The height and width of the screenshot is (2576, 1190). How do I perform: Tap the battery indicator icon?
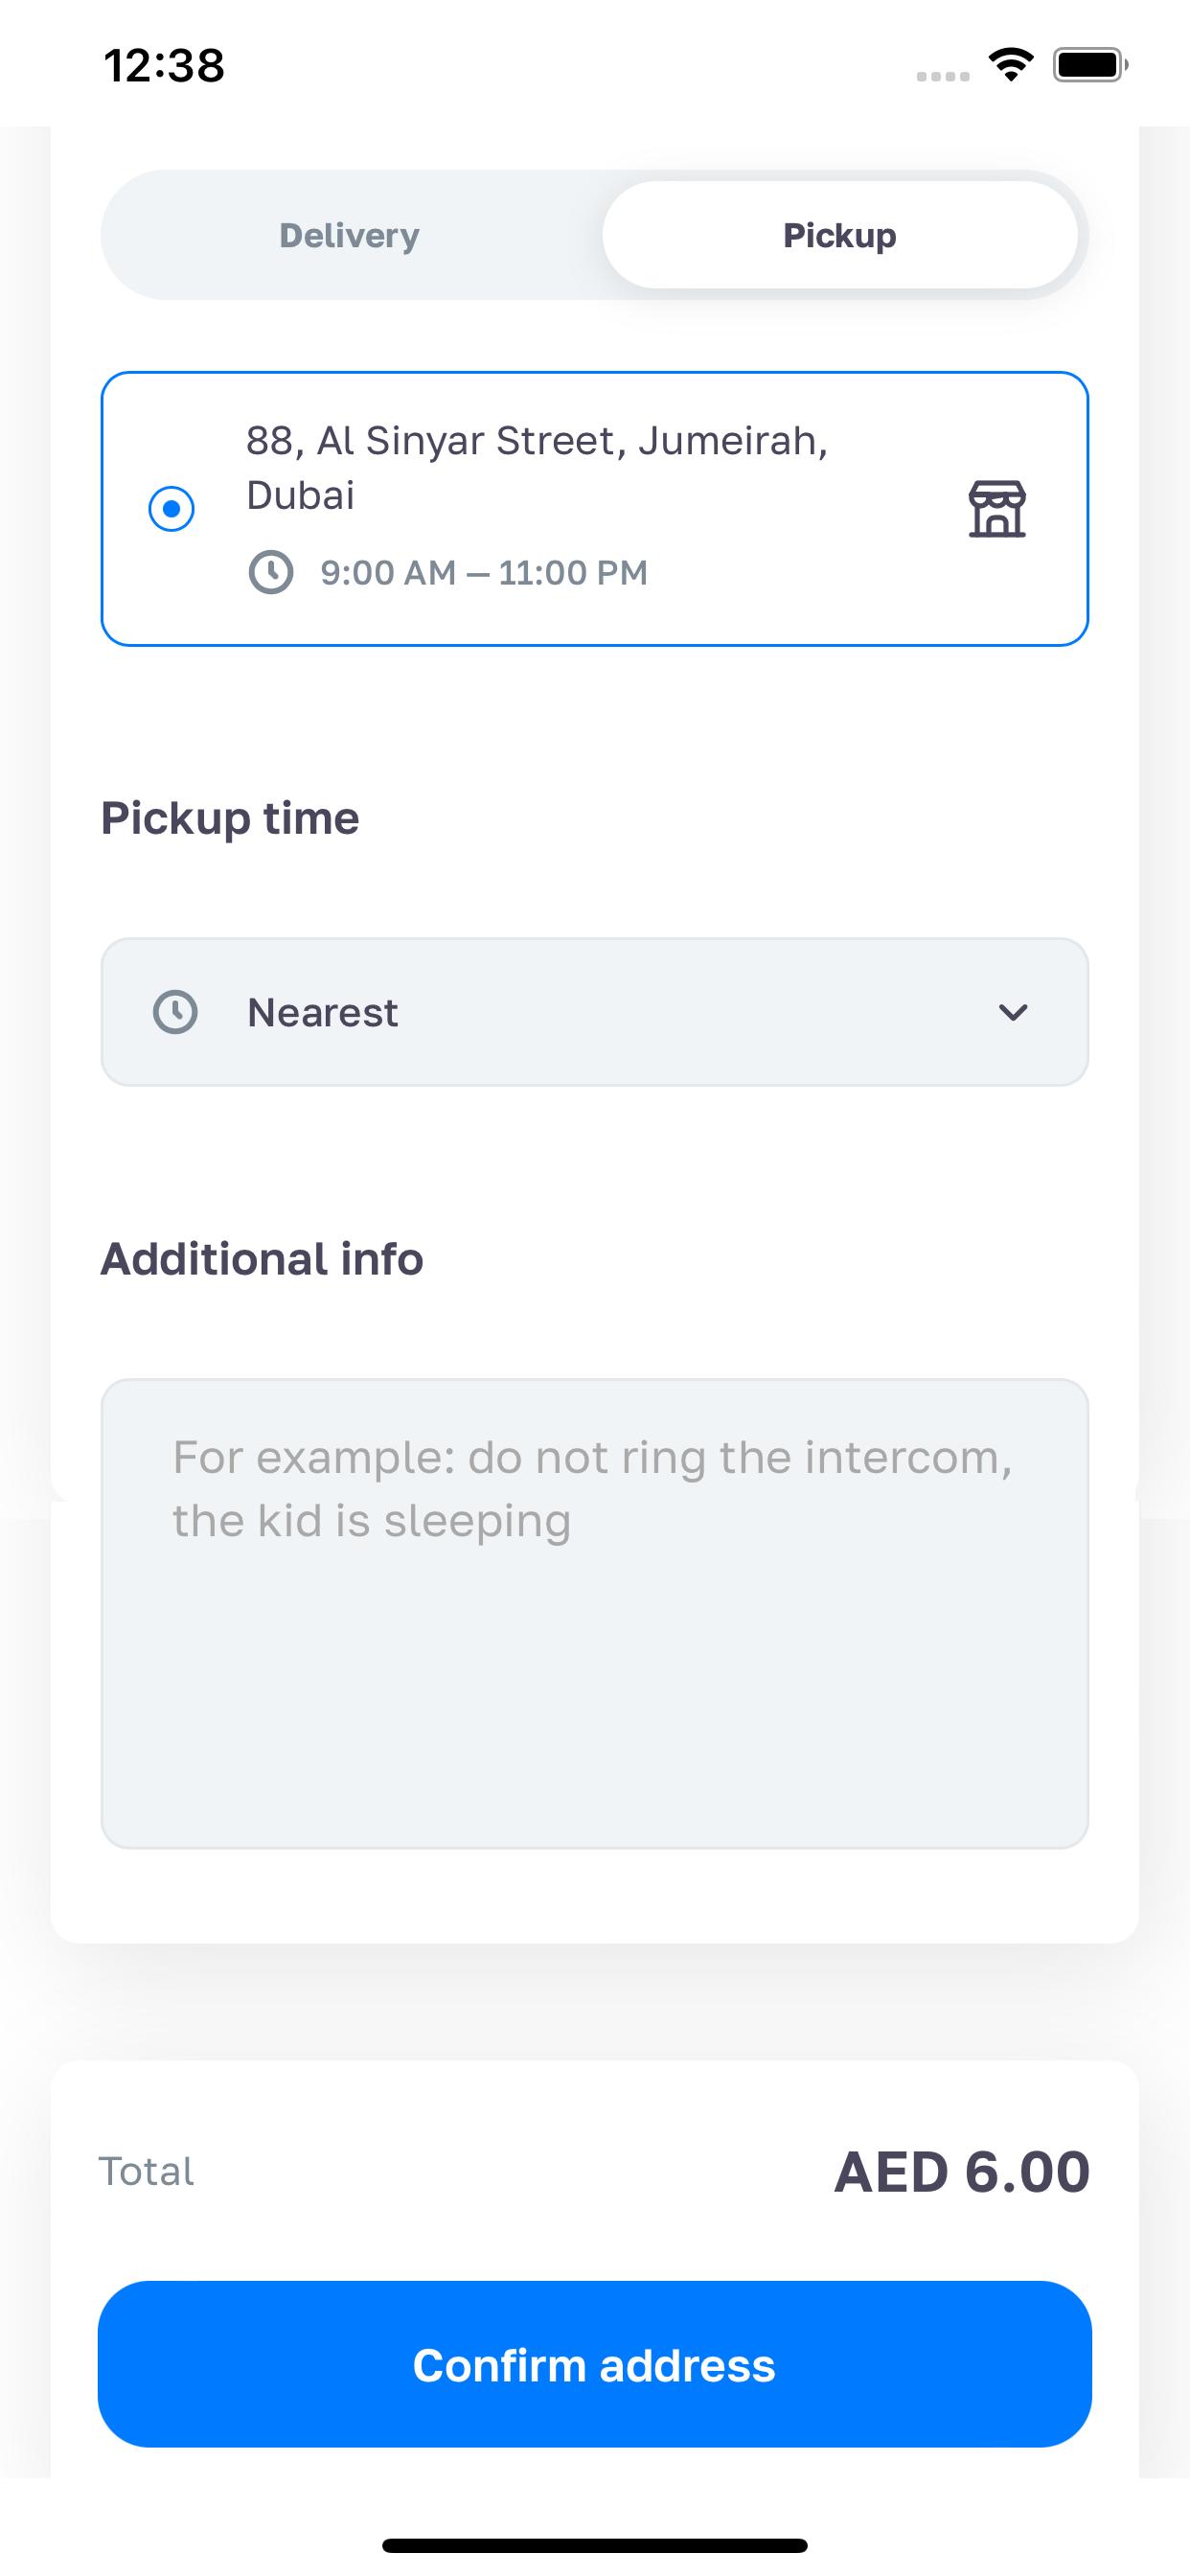(x=1090, y=65)
